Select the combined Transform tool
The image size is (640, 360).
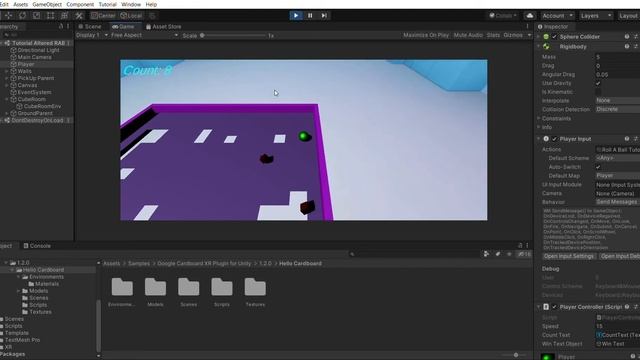[64, 16]
